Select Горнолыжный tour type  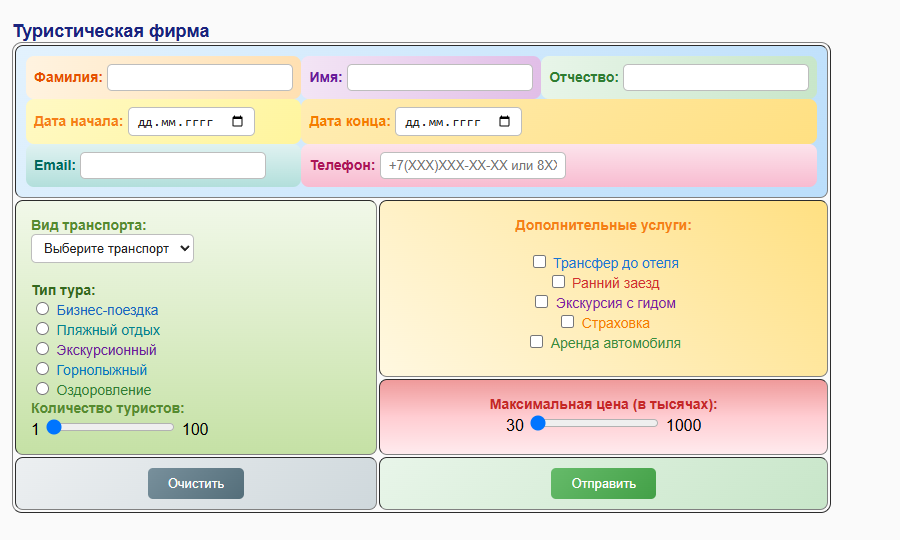(43, 369)
